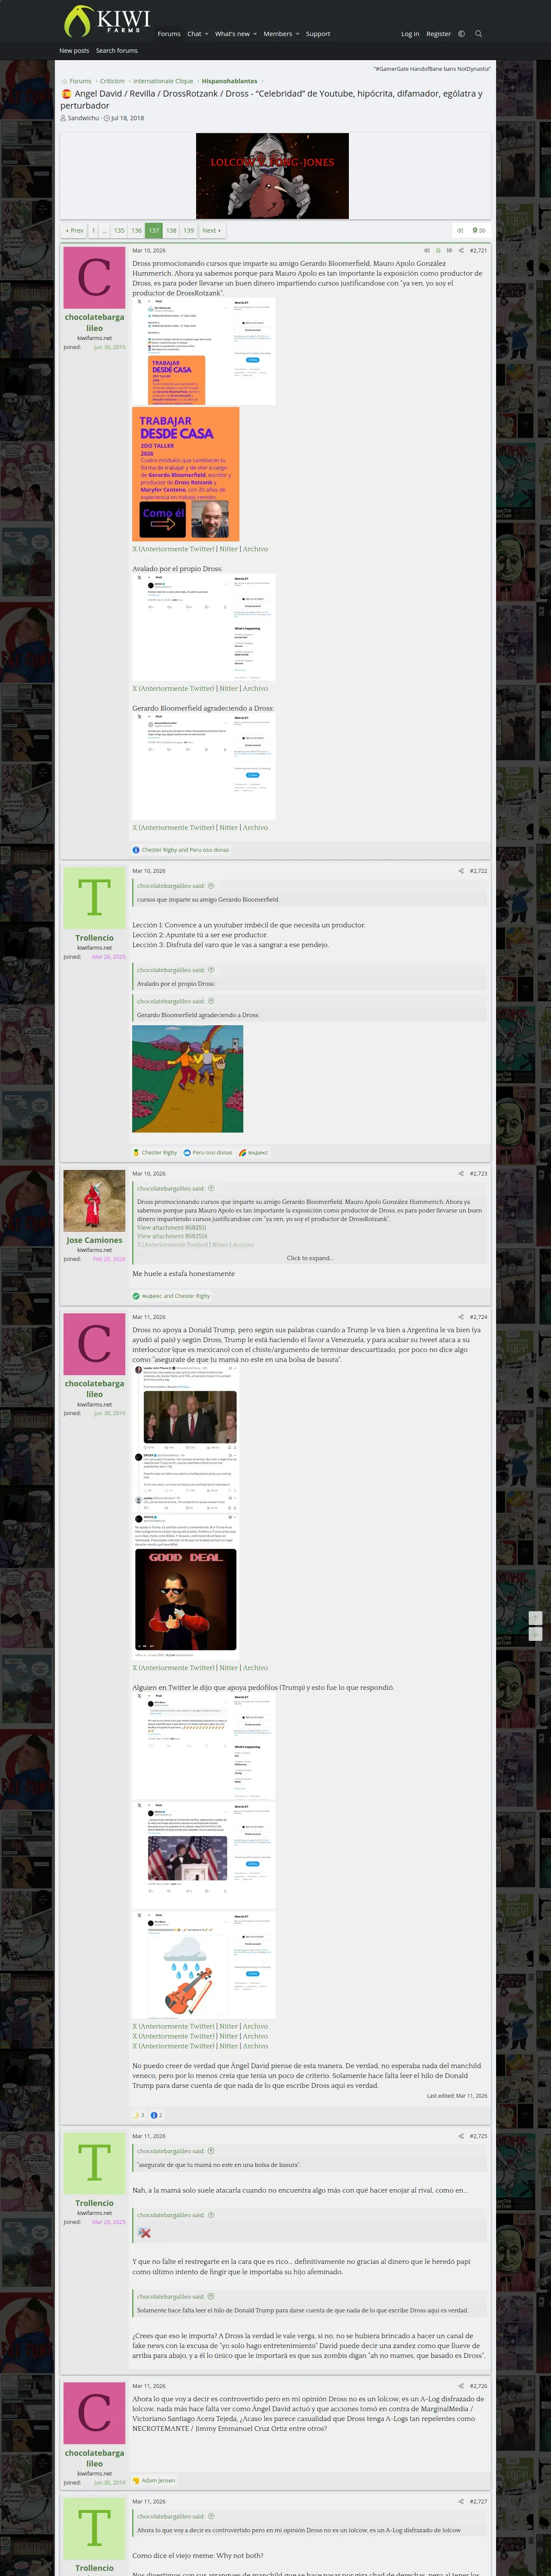
Task: Click the Forums home breadcrumb icon
Action: (x=64, y=81)
